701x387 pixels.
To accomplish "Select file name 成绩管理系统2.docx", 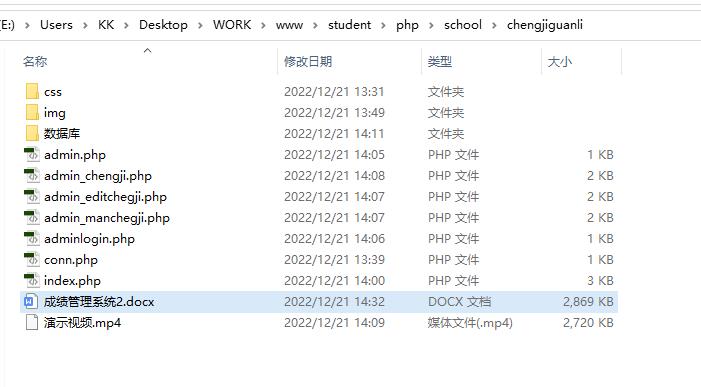I will 99,302.
